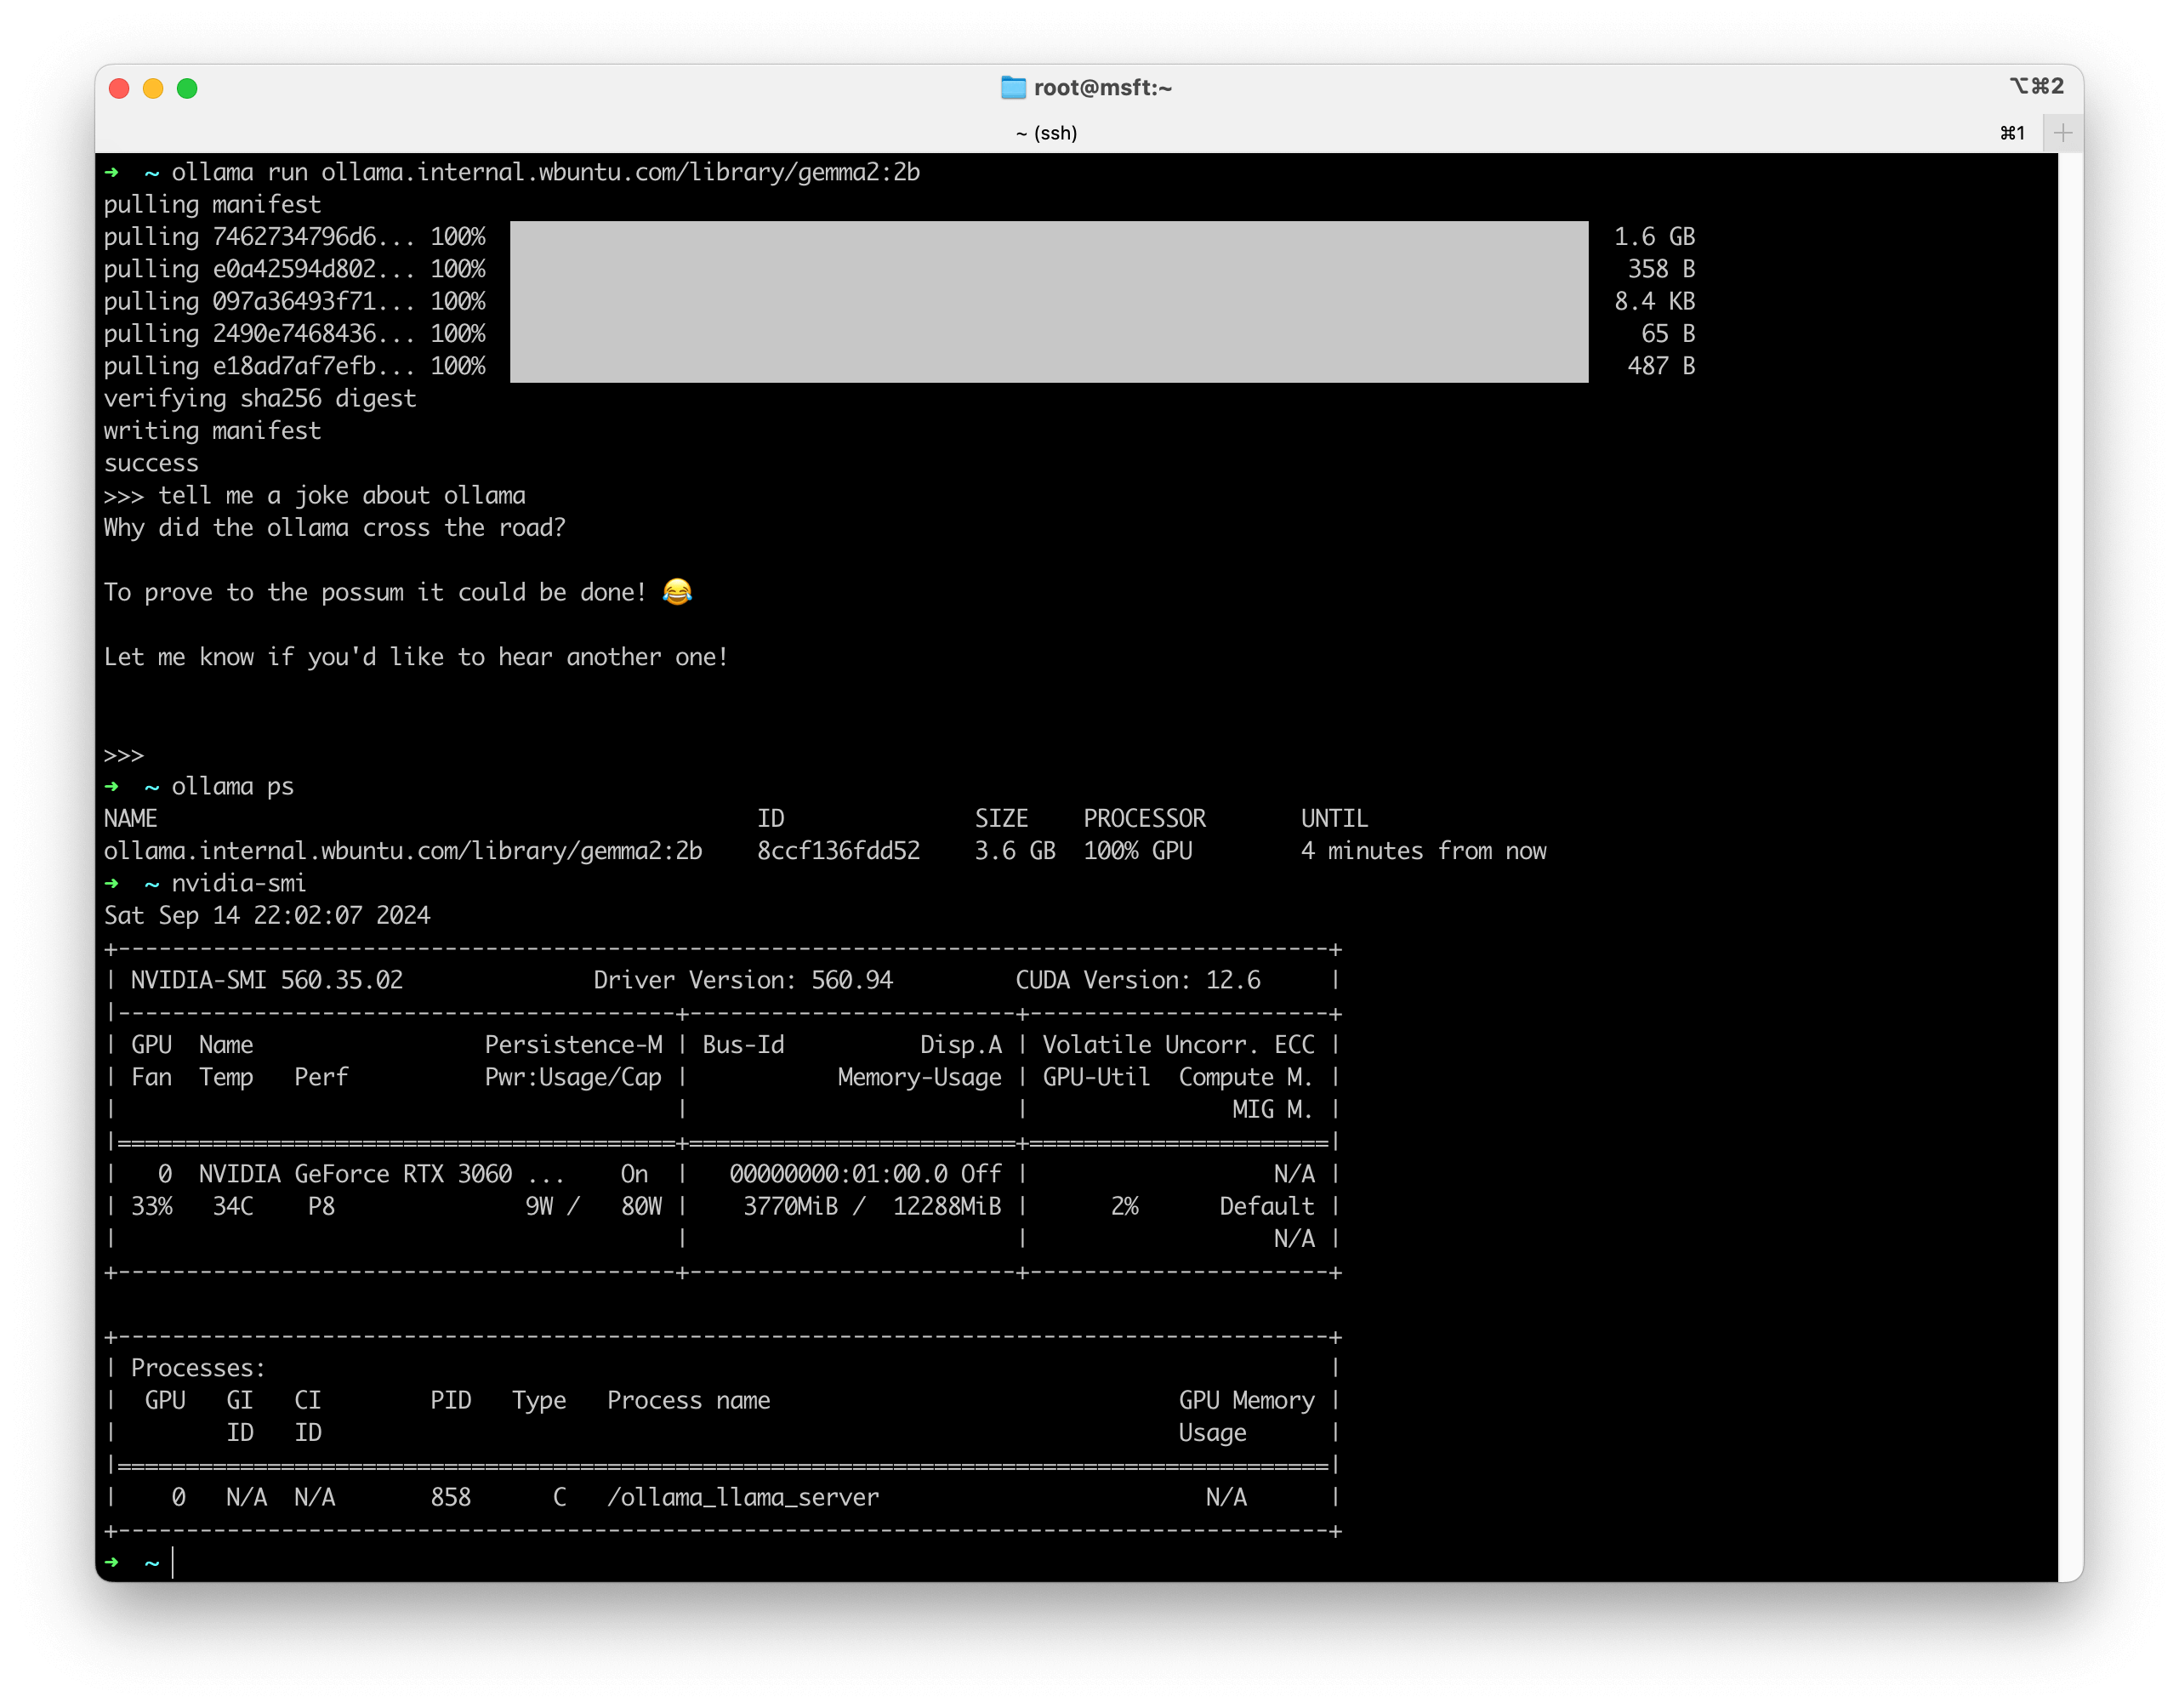Click the /ollama_llama_server process name
2179x1708 pixels.
pyautogui.click(x=743, y=1497)
